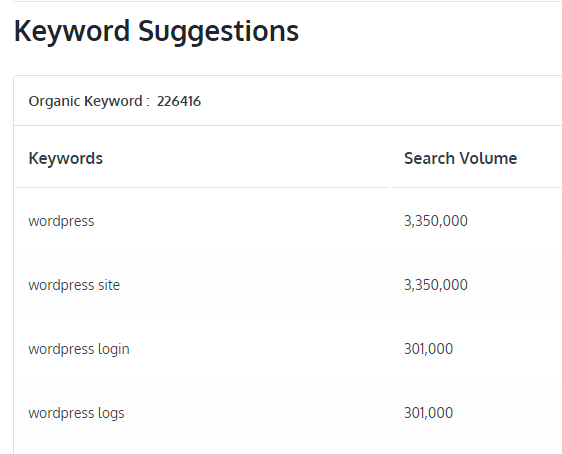
Task: Sort by the Keywords column header
Action: tap(66, 158)
